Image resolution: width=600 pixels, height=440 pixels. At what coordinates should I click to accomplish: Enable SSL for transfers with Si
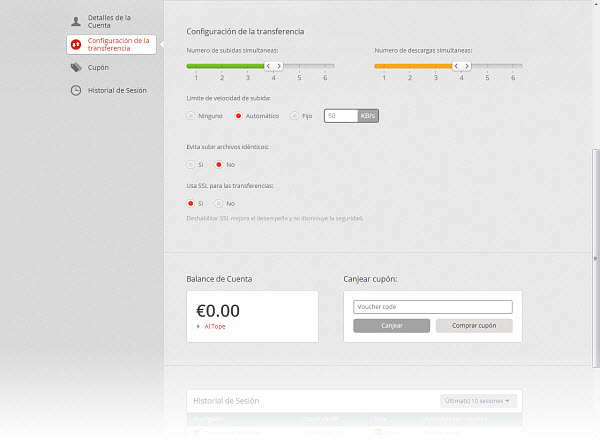pyautogui.click(x=191, y=203)
